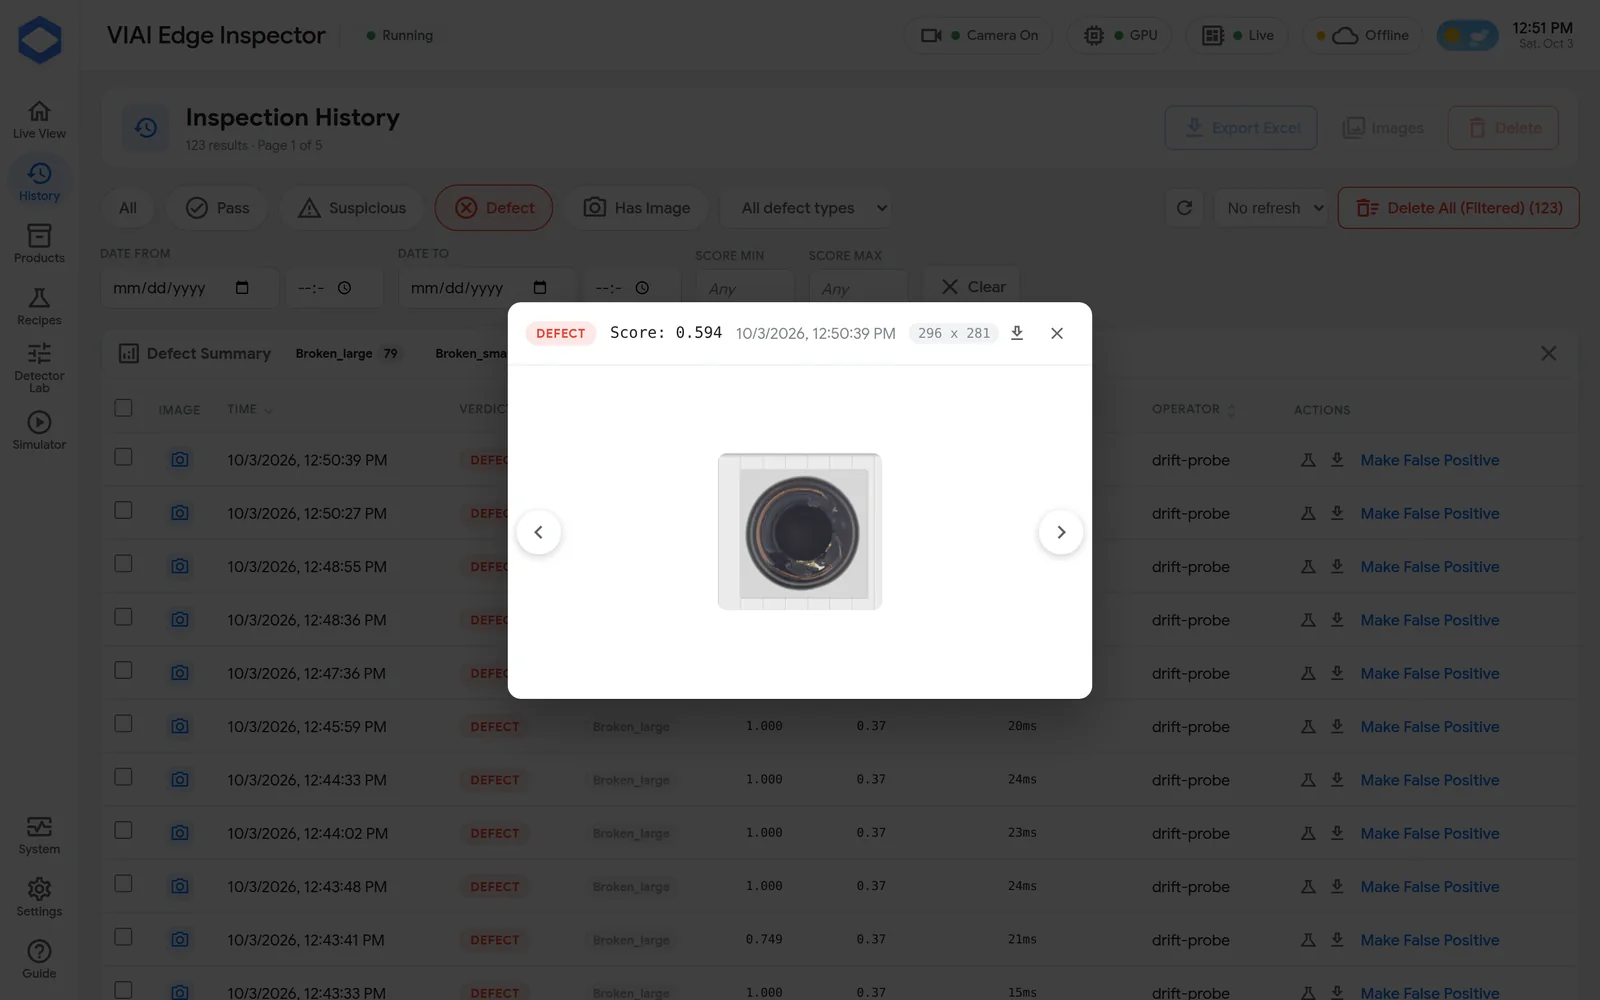1600x1000 pixels.
Task: Download the 12:48:55 PM row result
Action: pyautogui.click(x=1337, y=566)
